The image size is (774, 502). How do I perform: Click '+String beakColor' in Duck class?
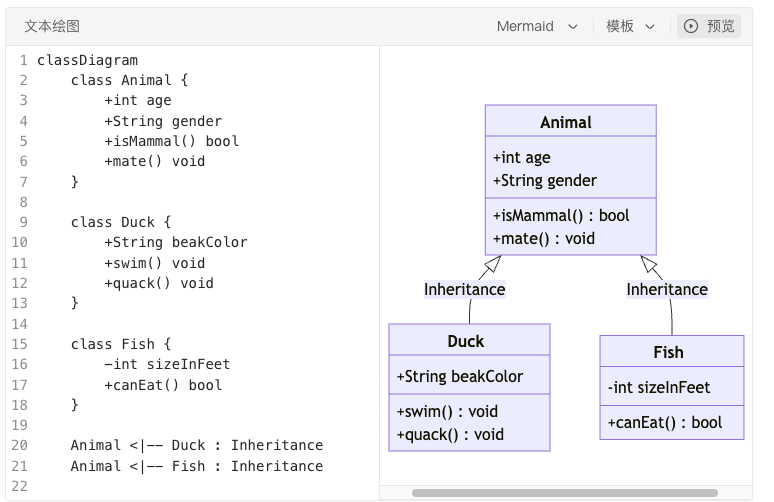[460, 376]
